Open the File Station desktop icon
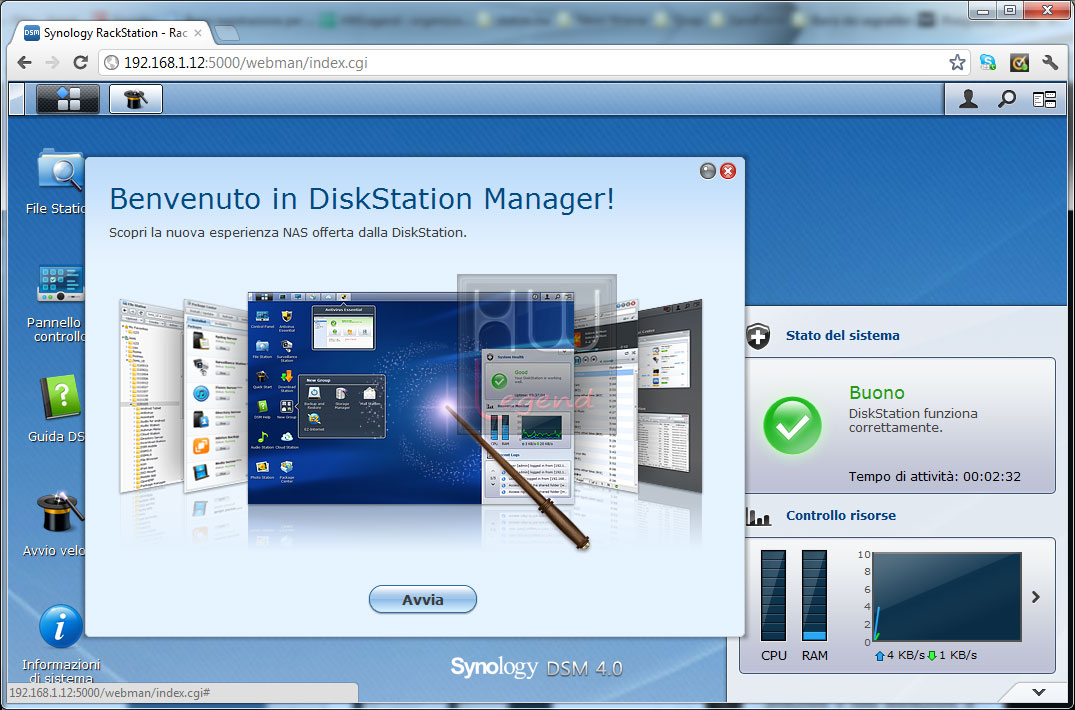The image size is (1075, 710). [60, 182]
